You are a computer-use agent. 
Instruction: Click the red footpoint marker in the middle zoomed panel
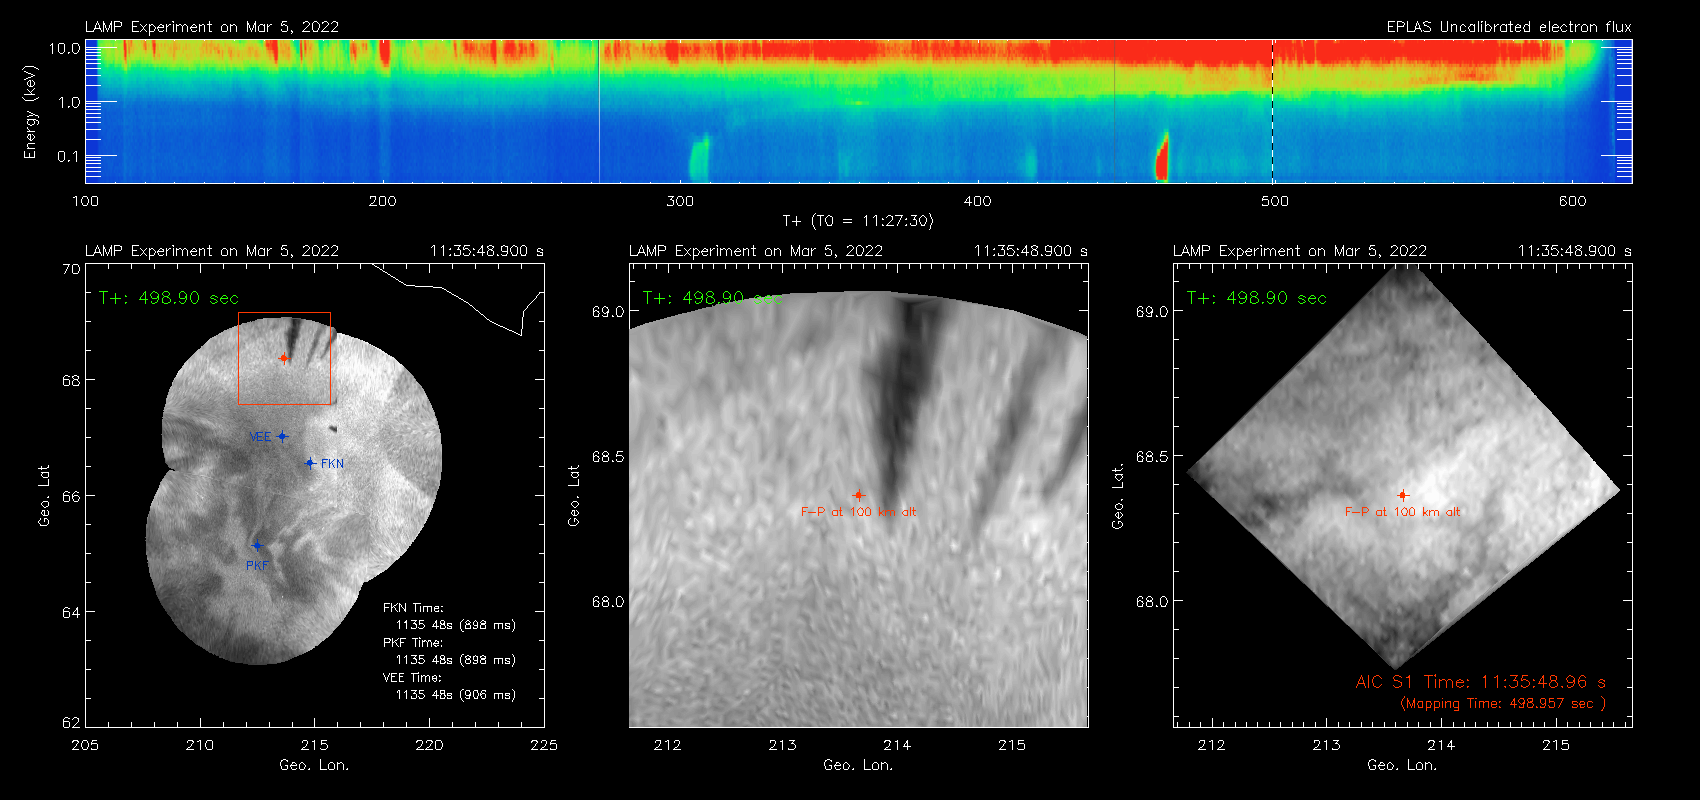pyautogui.click(x=858, y=495)
